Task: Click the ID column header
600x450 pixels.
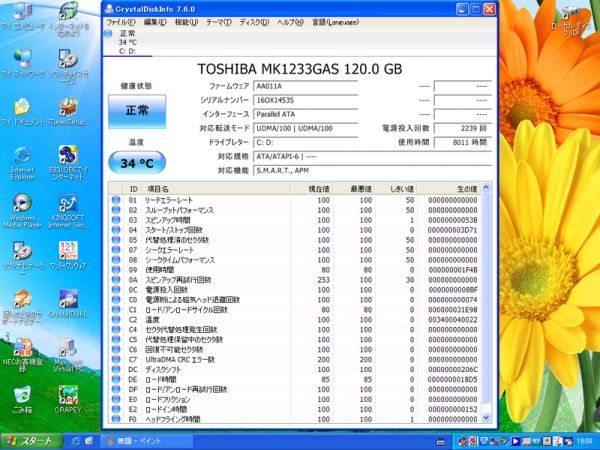Action: pos(133,189)
